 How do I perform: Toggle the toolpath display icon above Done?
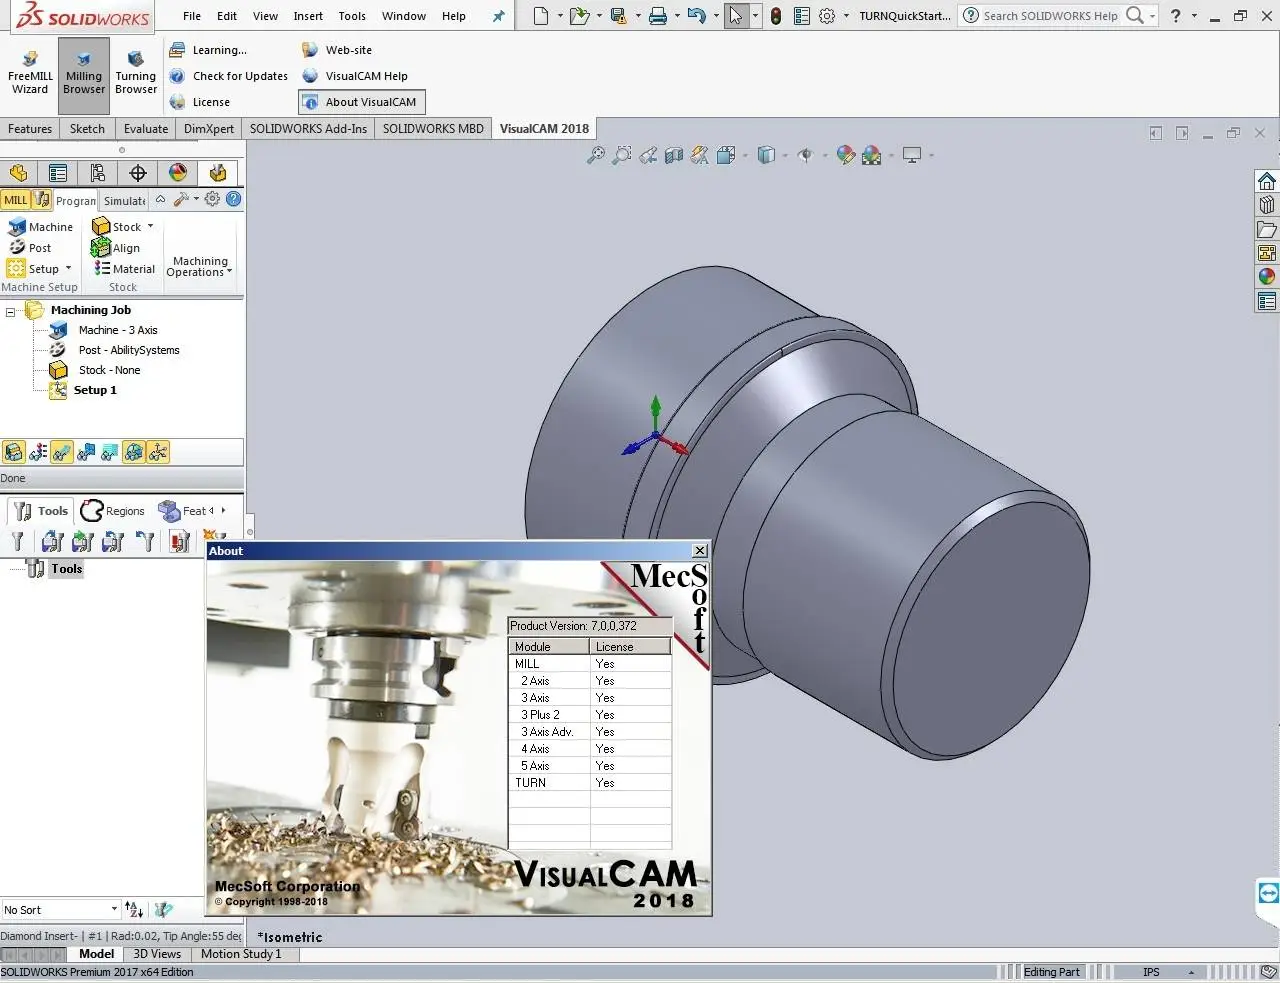[61, 452]
